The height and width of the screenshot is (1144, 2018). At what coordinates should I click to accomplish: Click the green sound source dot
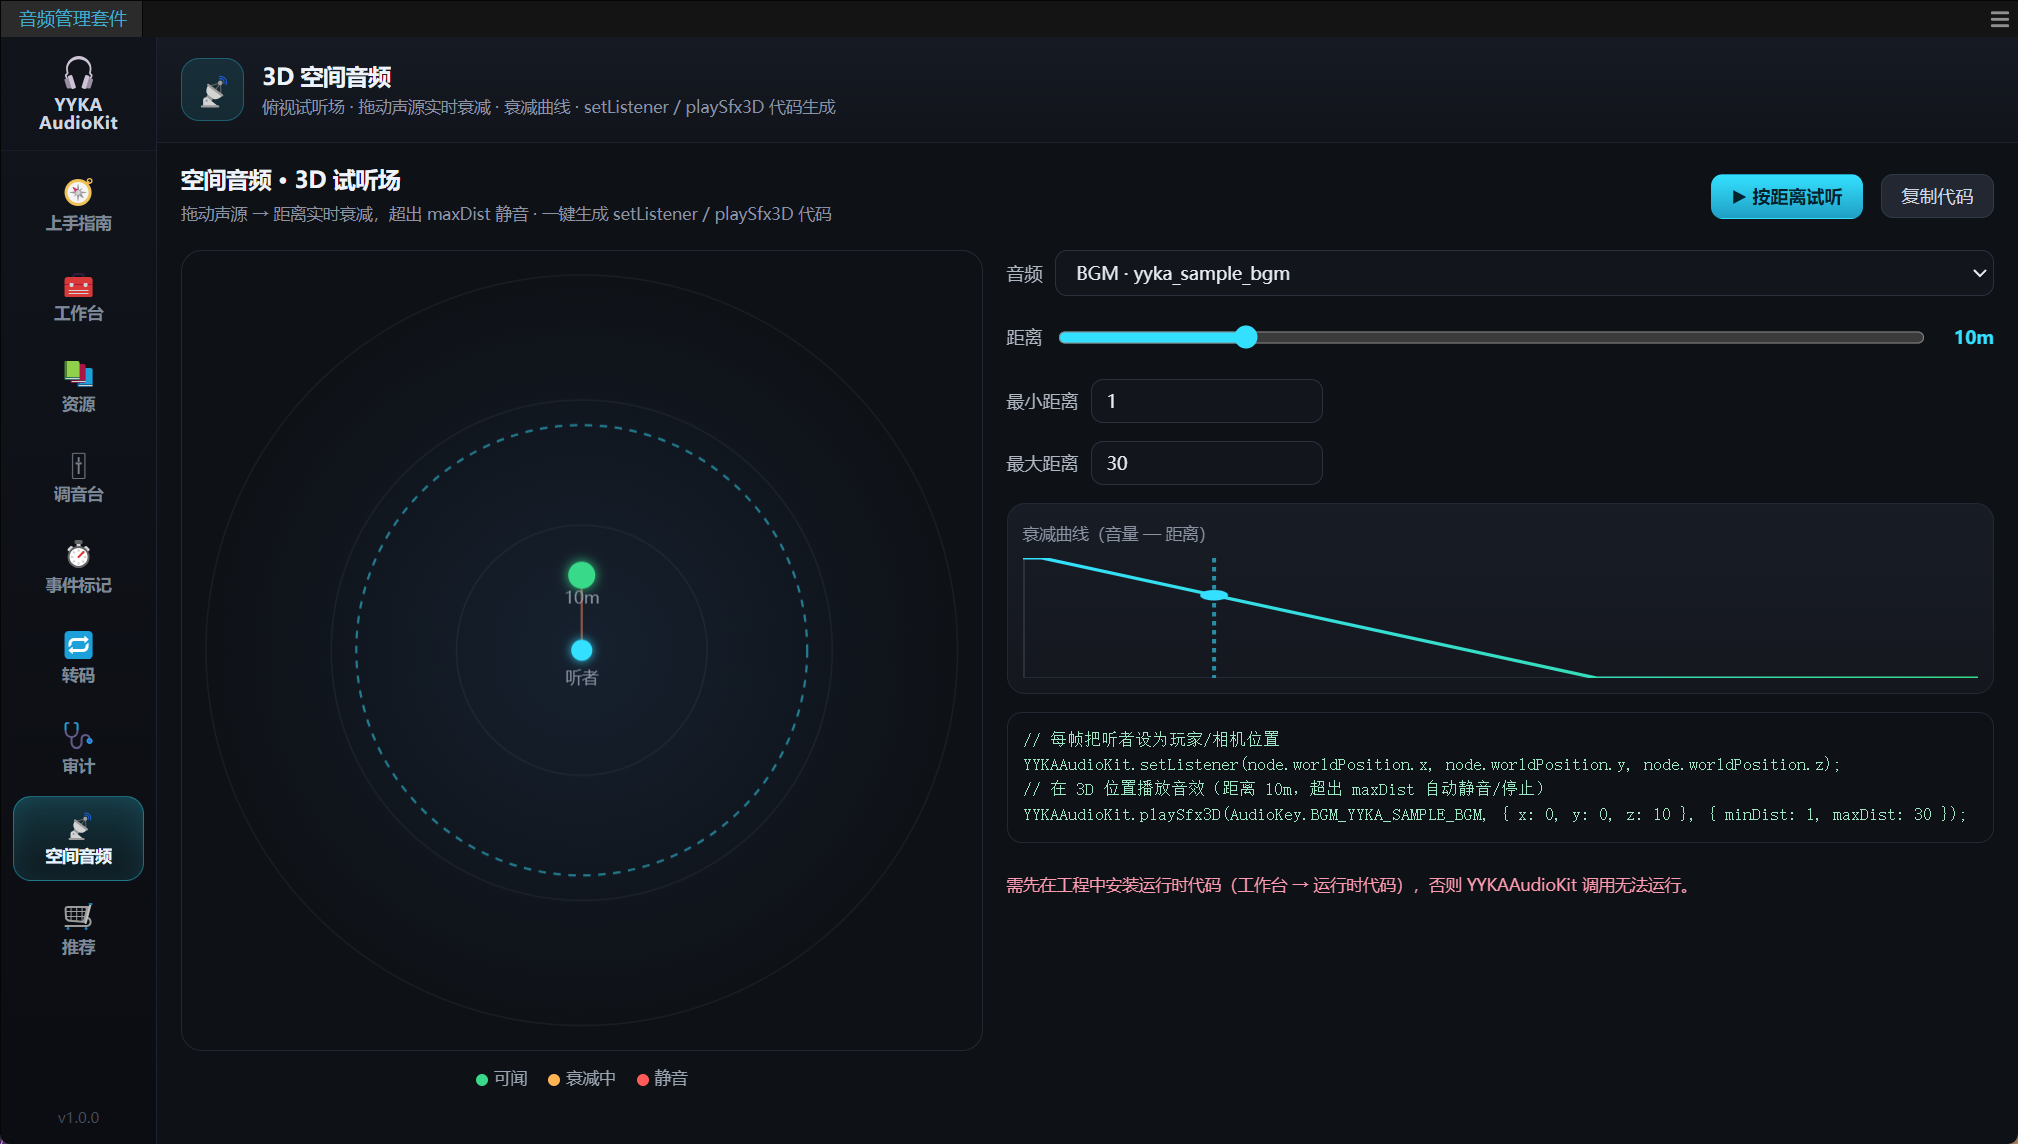tap(581, 575)
